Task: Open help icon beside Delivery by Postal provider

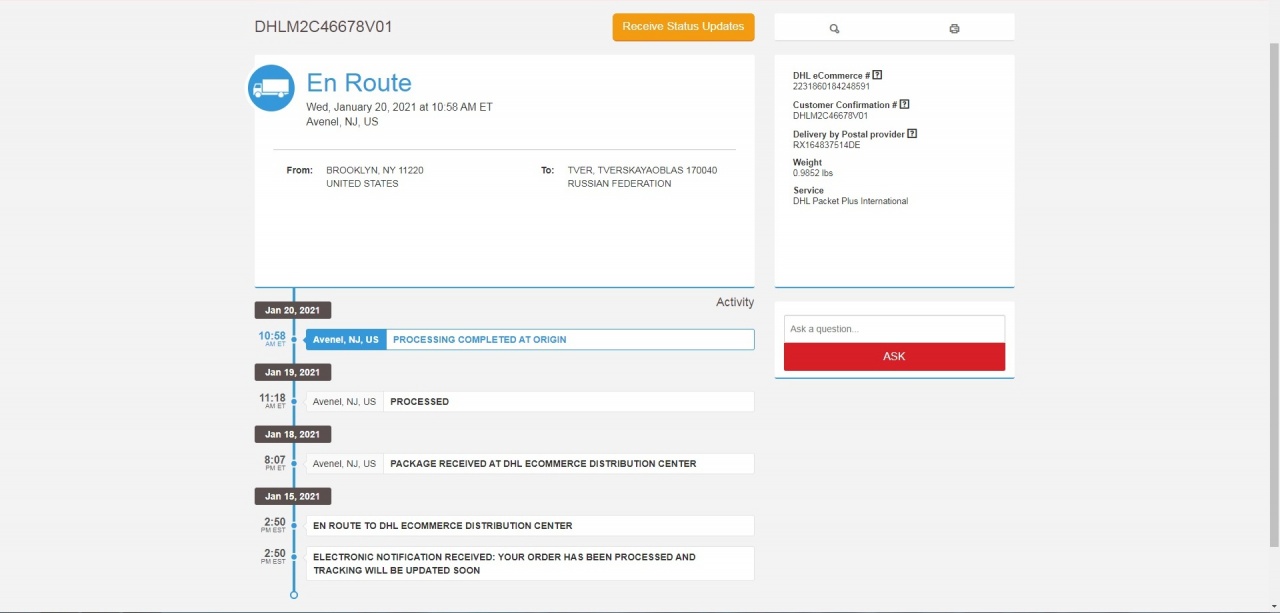Action: [912, 134]
